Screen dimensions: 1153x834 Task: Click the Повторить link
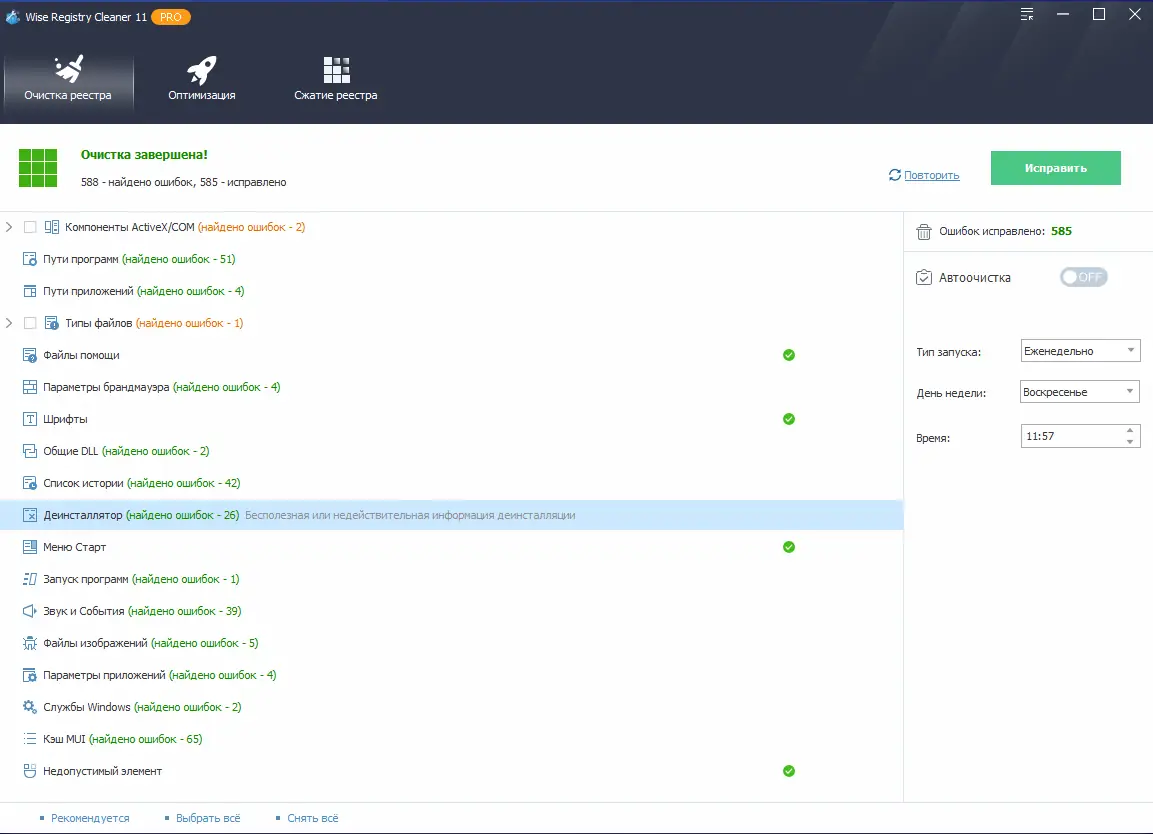(x=929, y=175)
